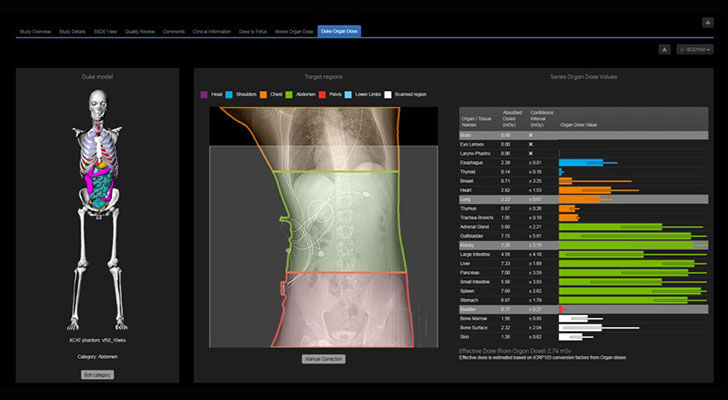728x400 pixels.
Task: Select the highlighted Bladder row
Action: pyautogui.click(x=584, y=309)
